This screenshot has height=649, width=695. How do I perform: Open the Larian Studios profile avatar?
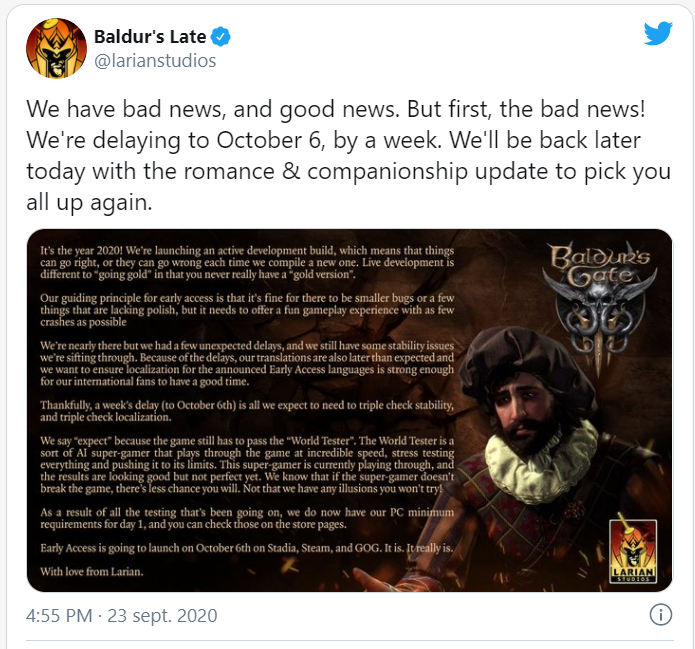pos(57,48)
